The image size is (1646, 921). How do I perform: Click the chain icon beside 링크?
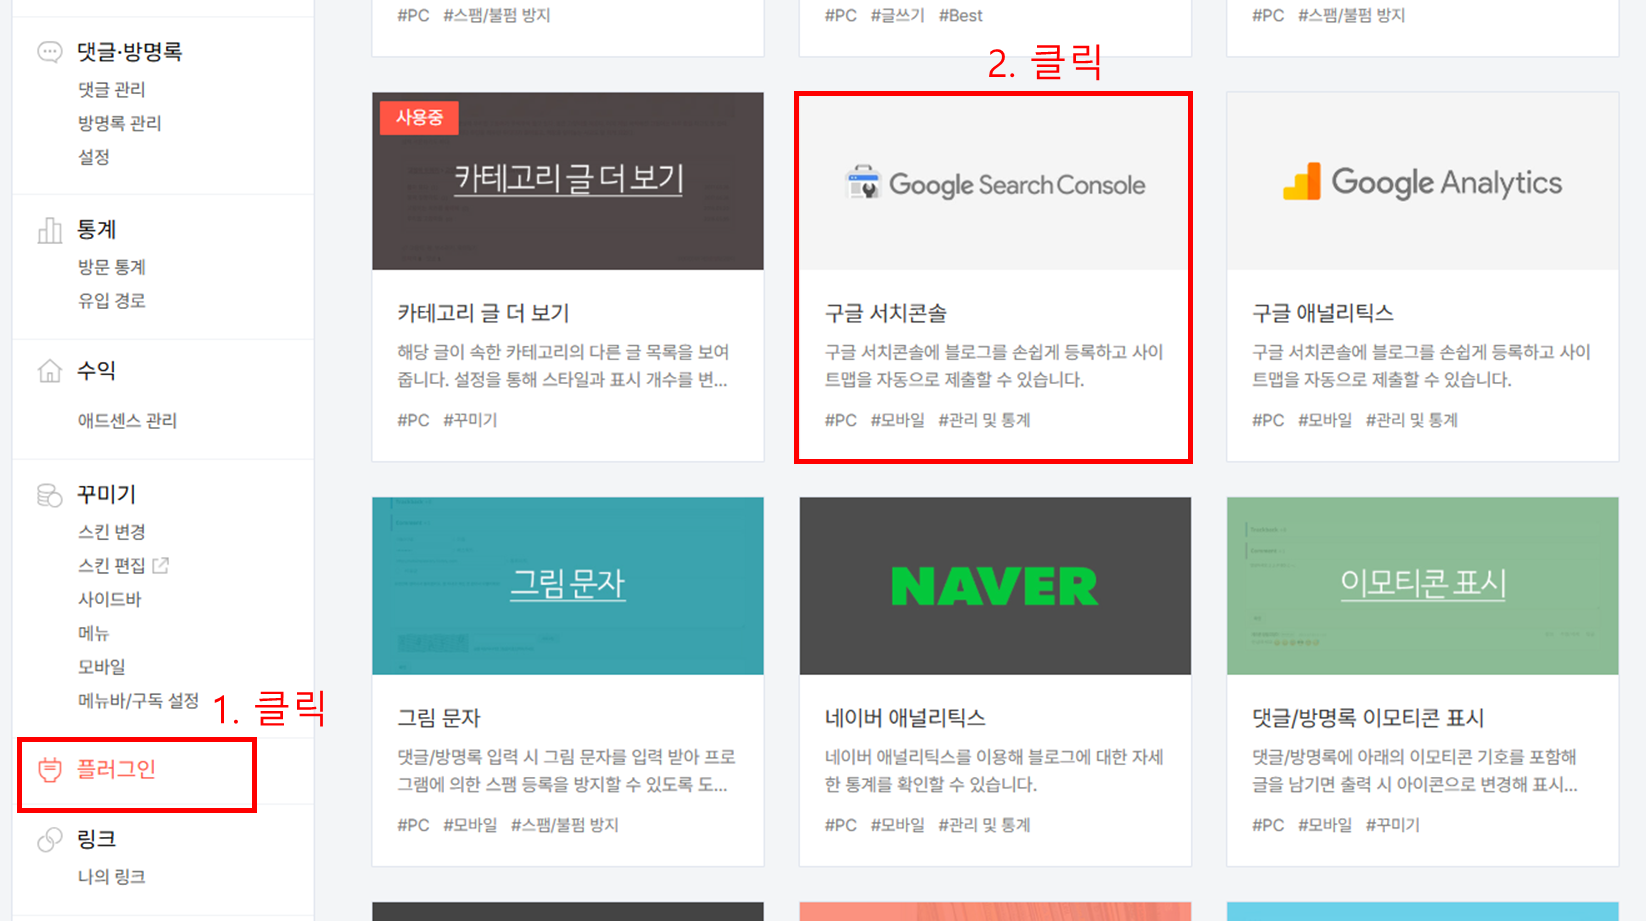(49, 840)
